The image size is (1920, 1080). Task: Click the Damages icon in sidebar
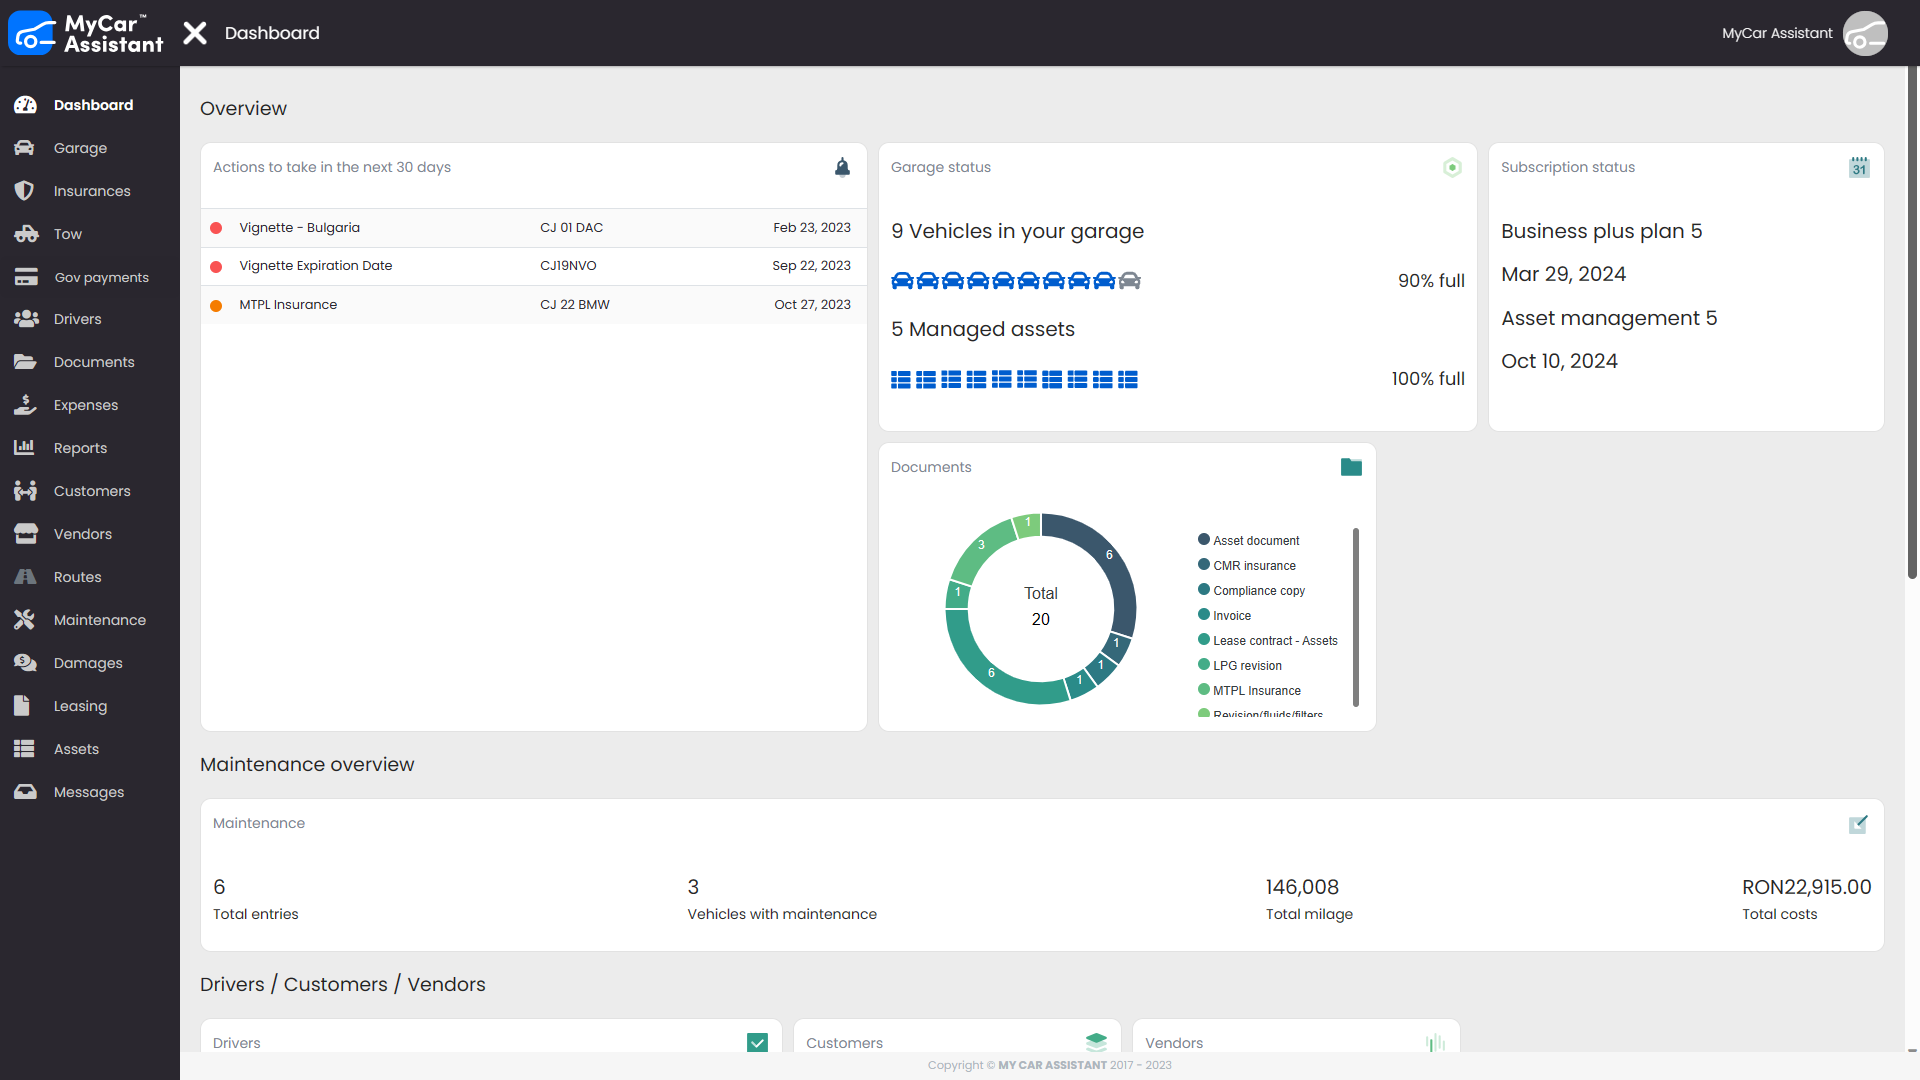pyautogui.click(x=25, y=663)
